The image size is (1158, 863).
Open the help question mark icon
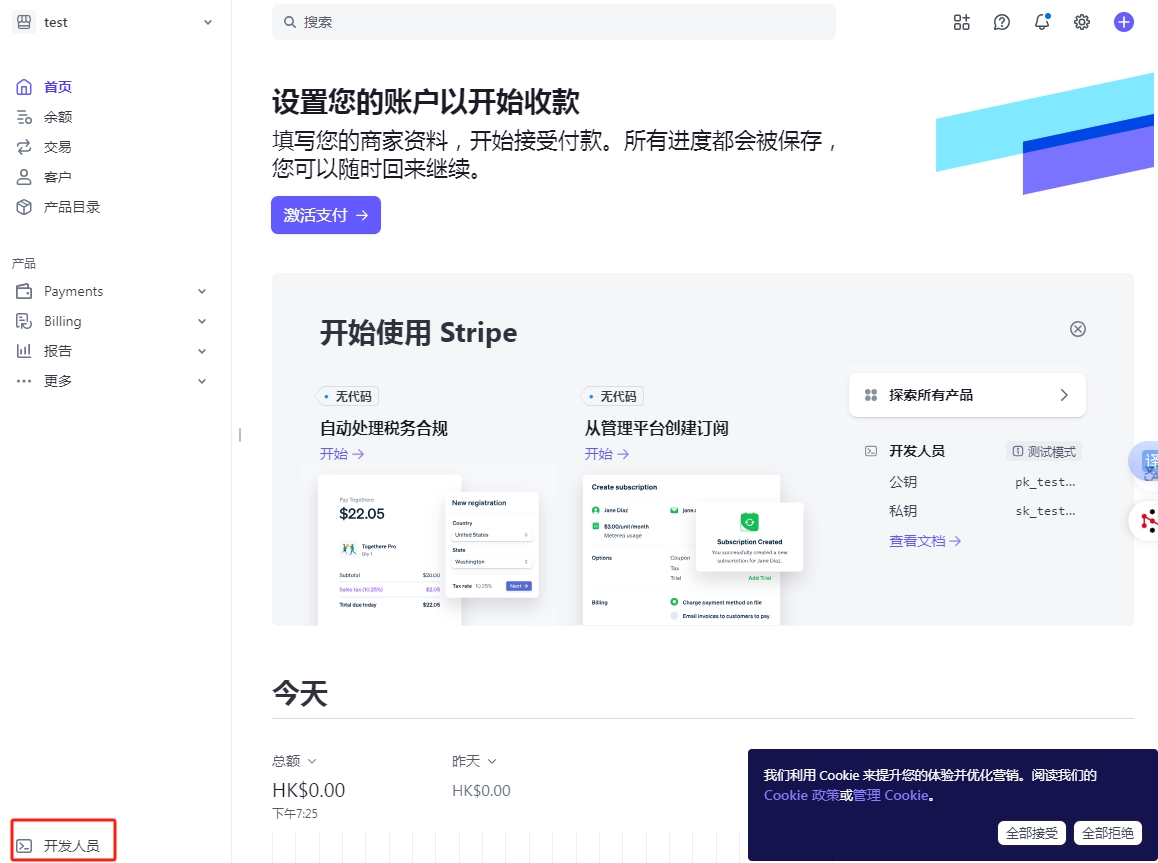(1001, 22)
